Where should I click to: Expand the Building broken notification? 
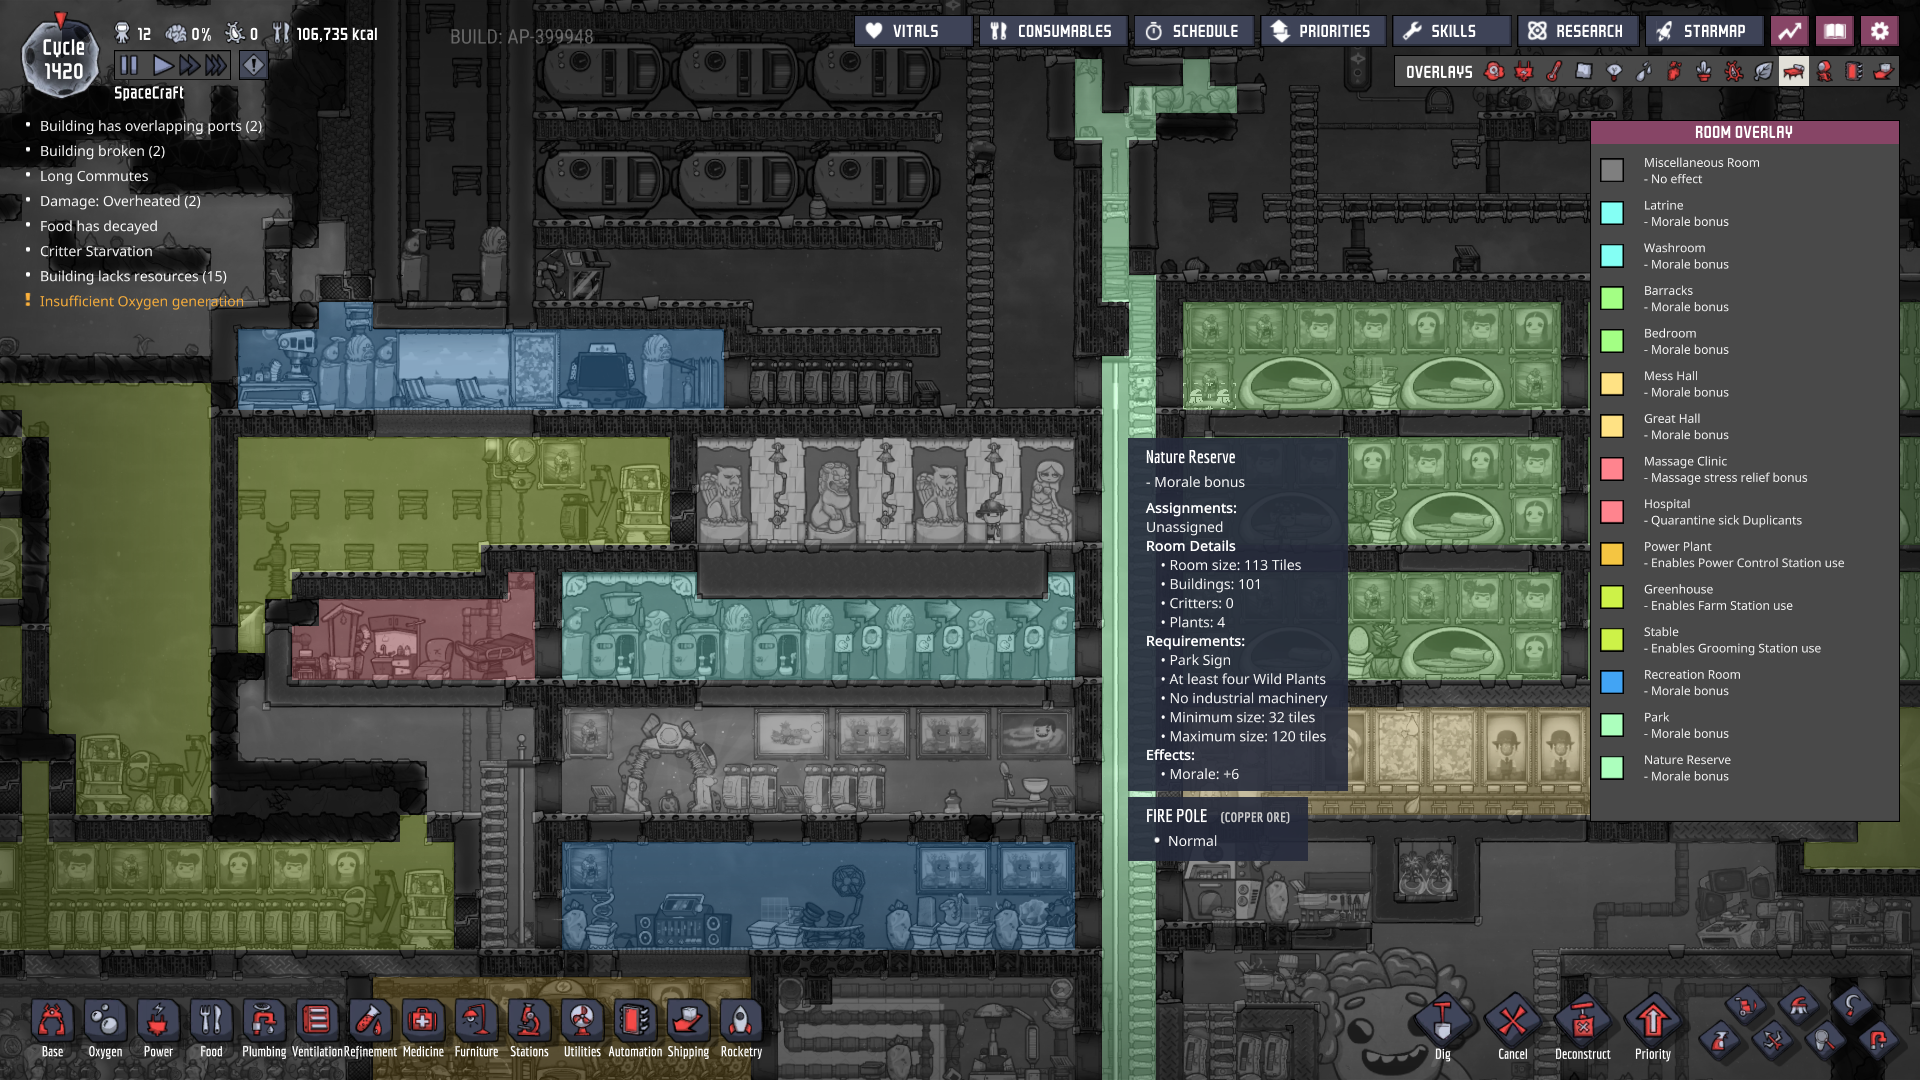click(102, 151)
